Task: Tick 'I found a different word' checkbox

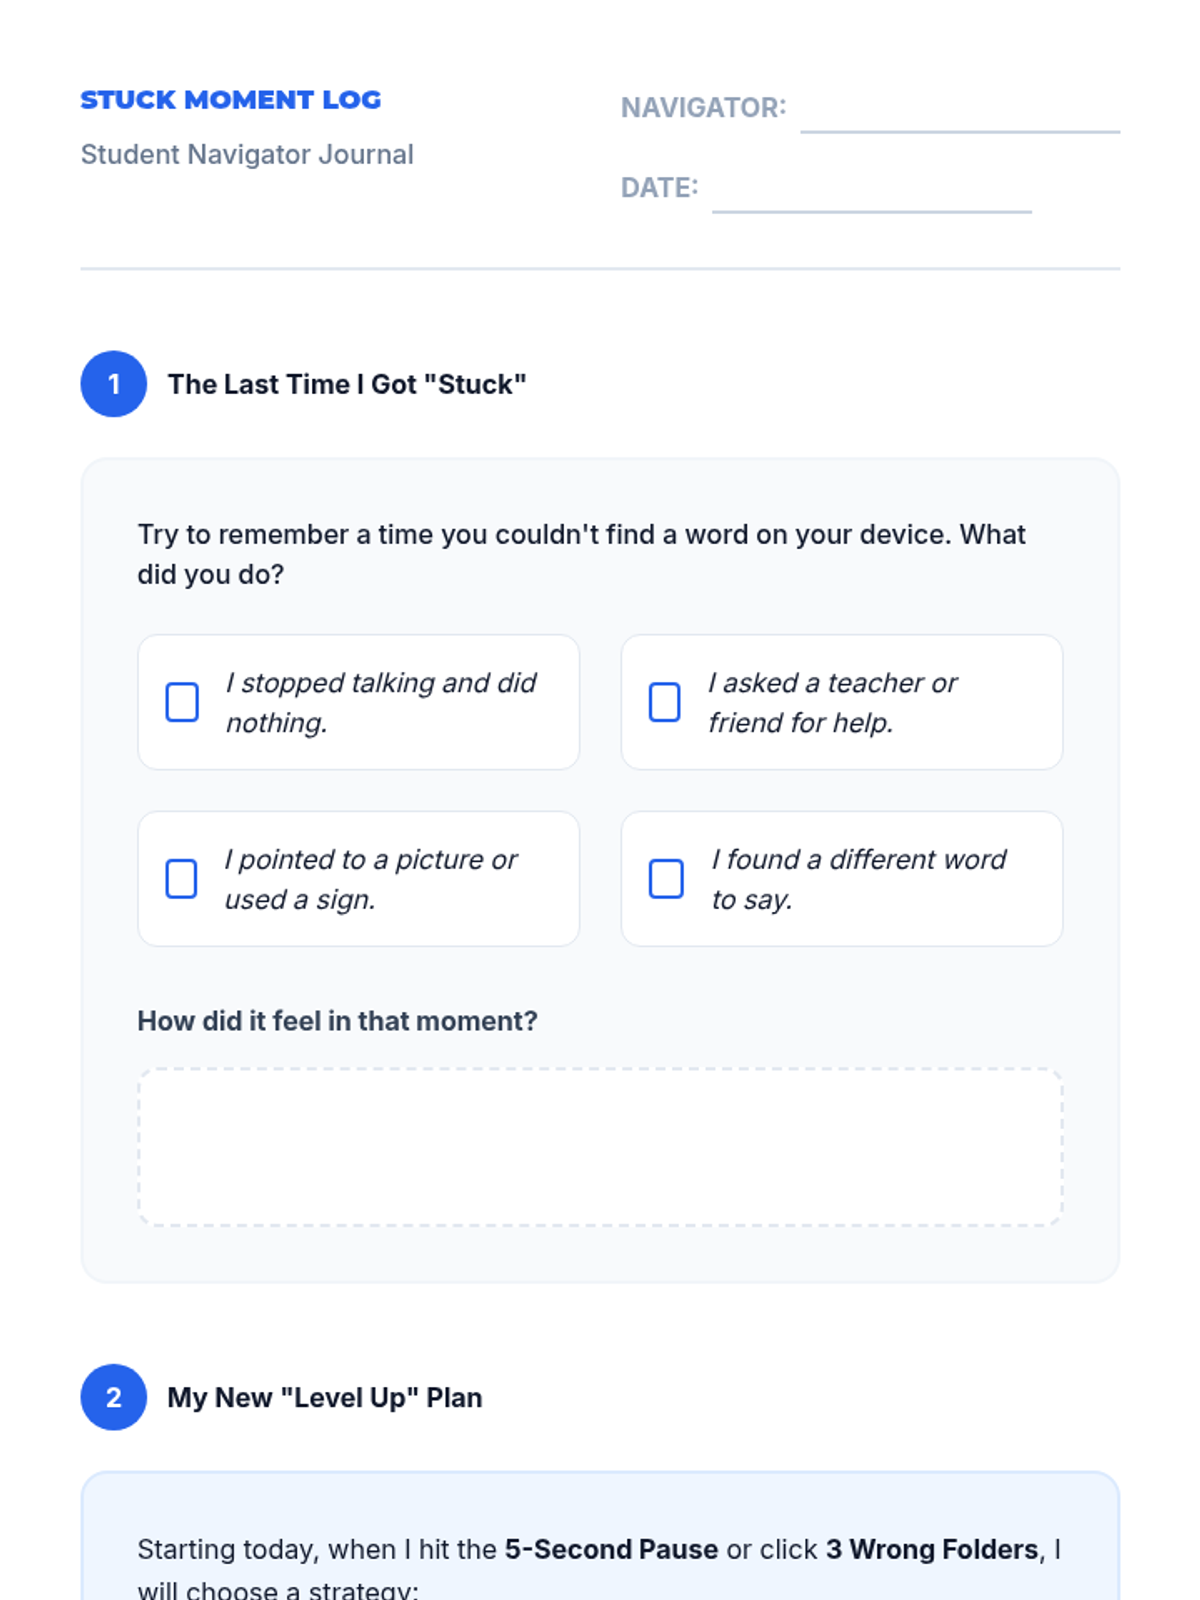Action: [666, 879]
